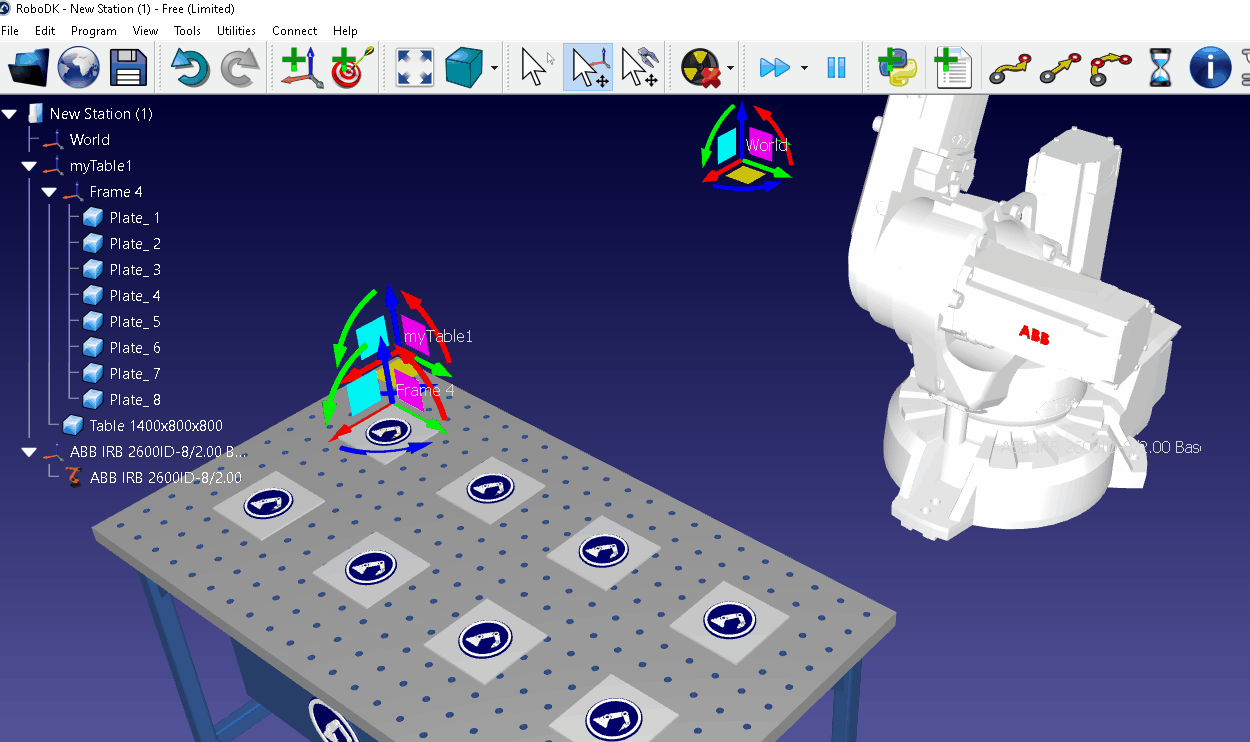Click the Fit All view icon
Image resolution: width=1250 pixels, height=742 pixels.
tap(414, 68)
